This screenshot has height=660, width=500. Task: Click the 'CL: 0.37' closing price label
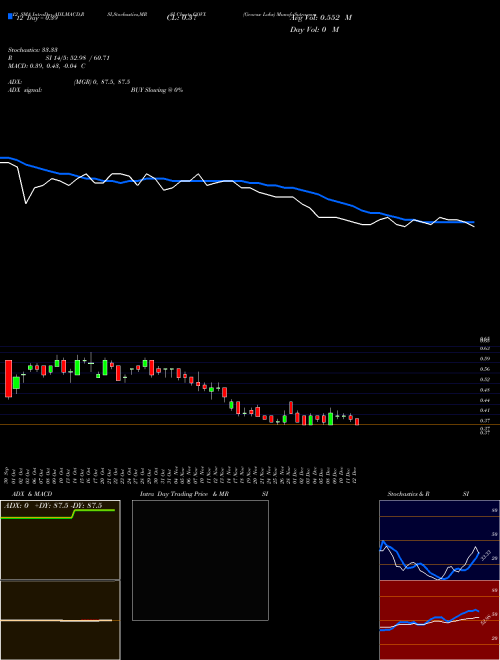click(182, 17)
